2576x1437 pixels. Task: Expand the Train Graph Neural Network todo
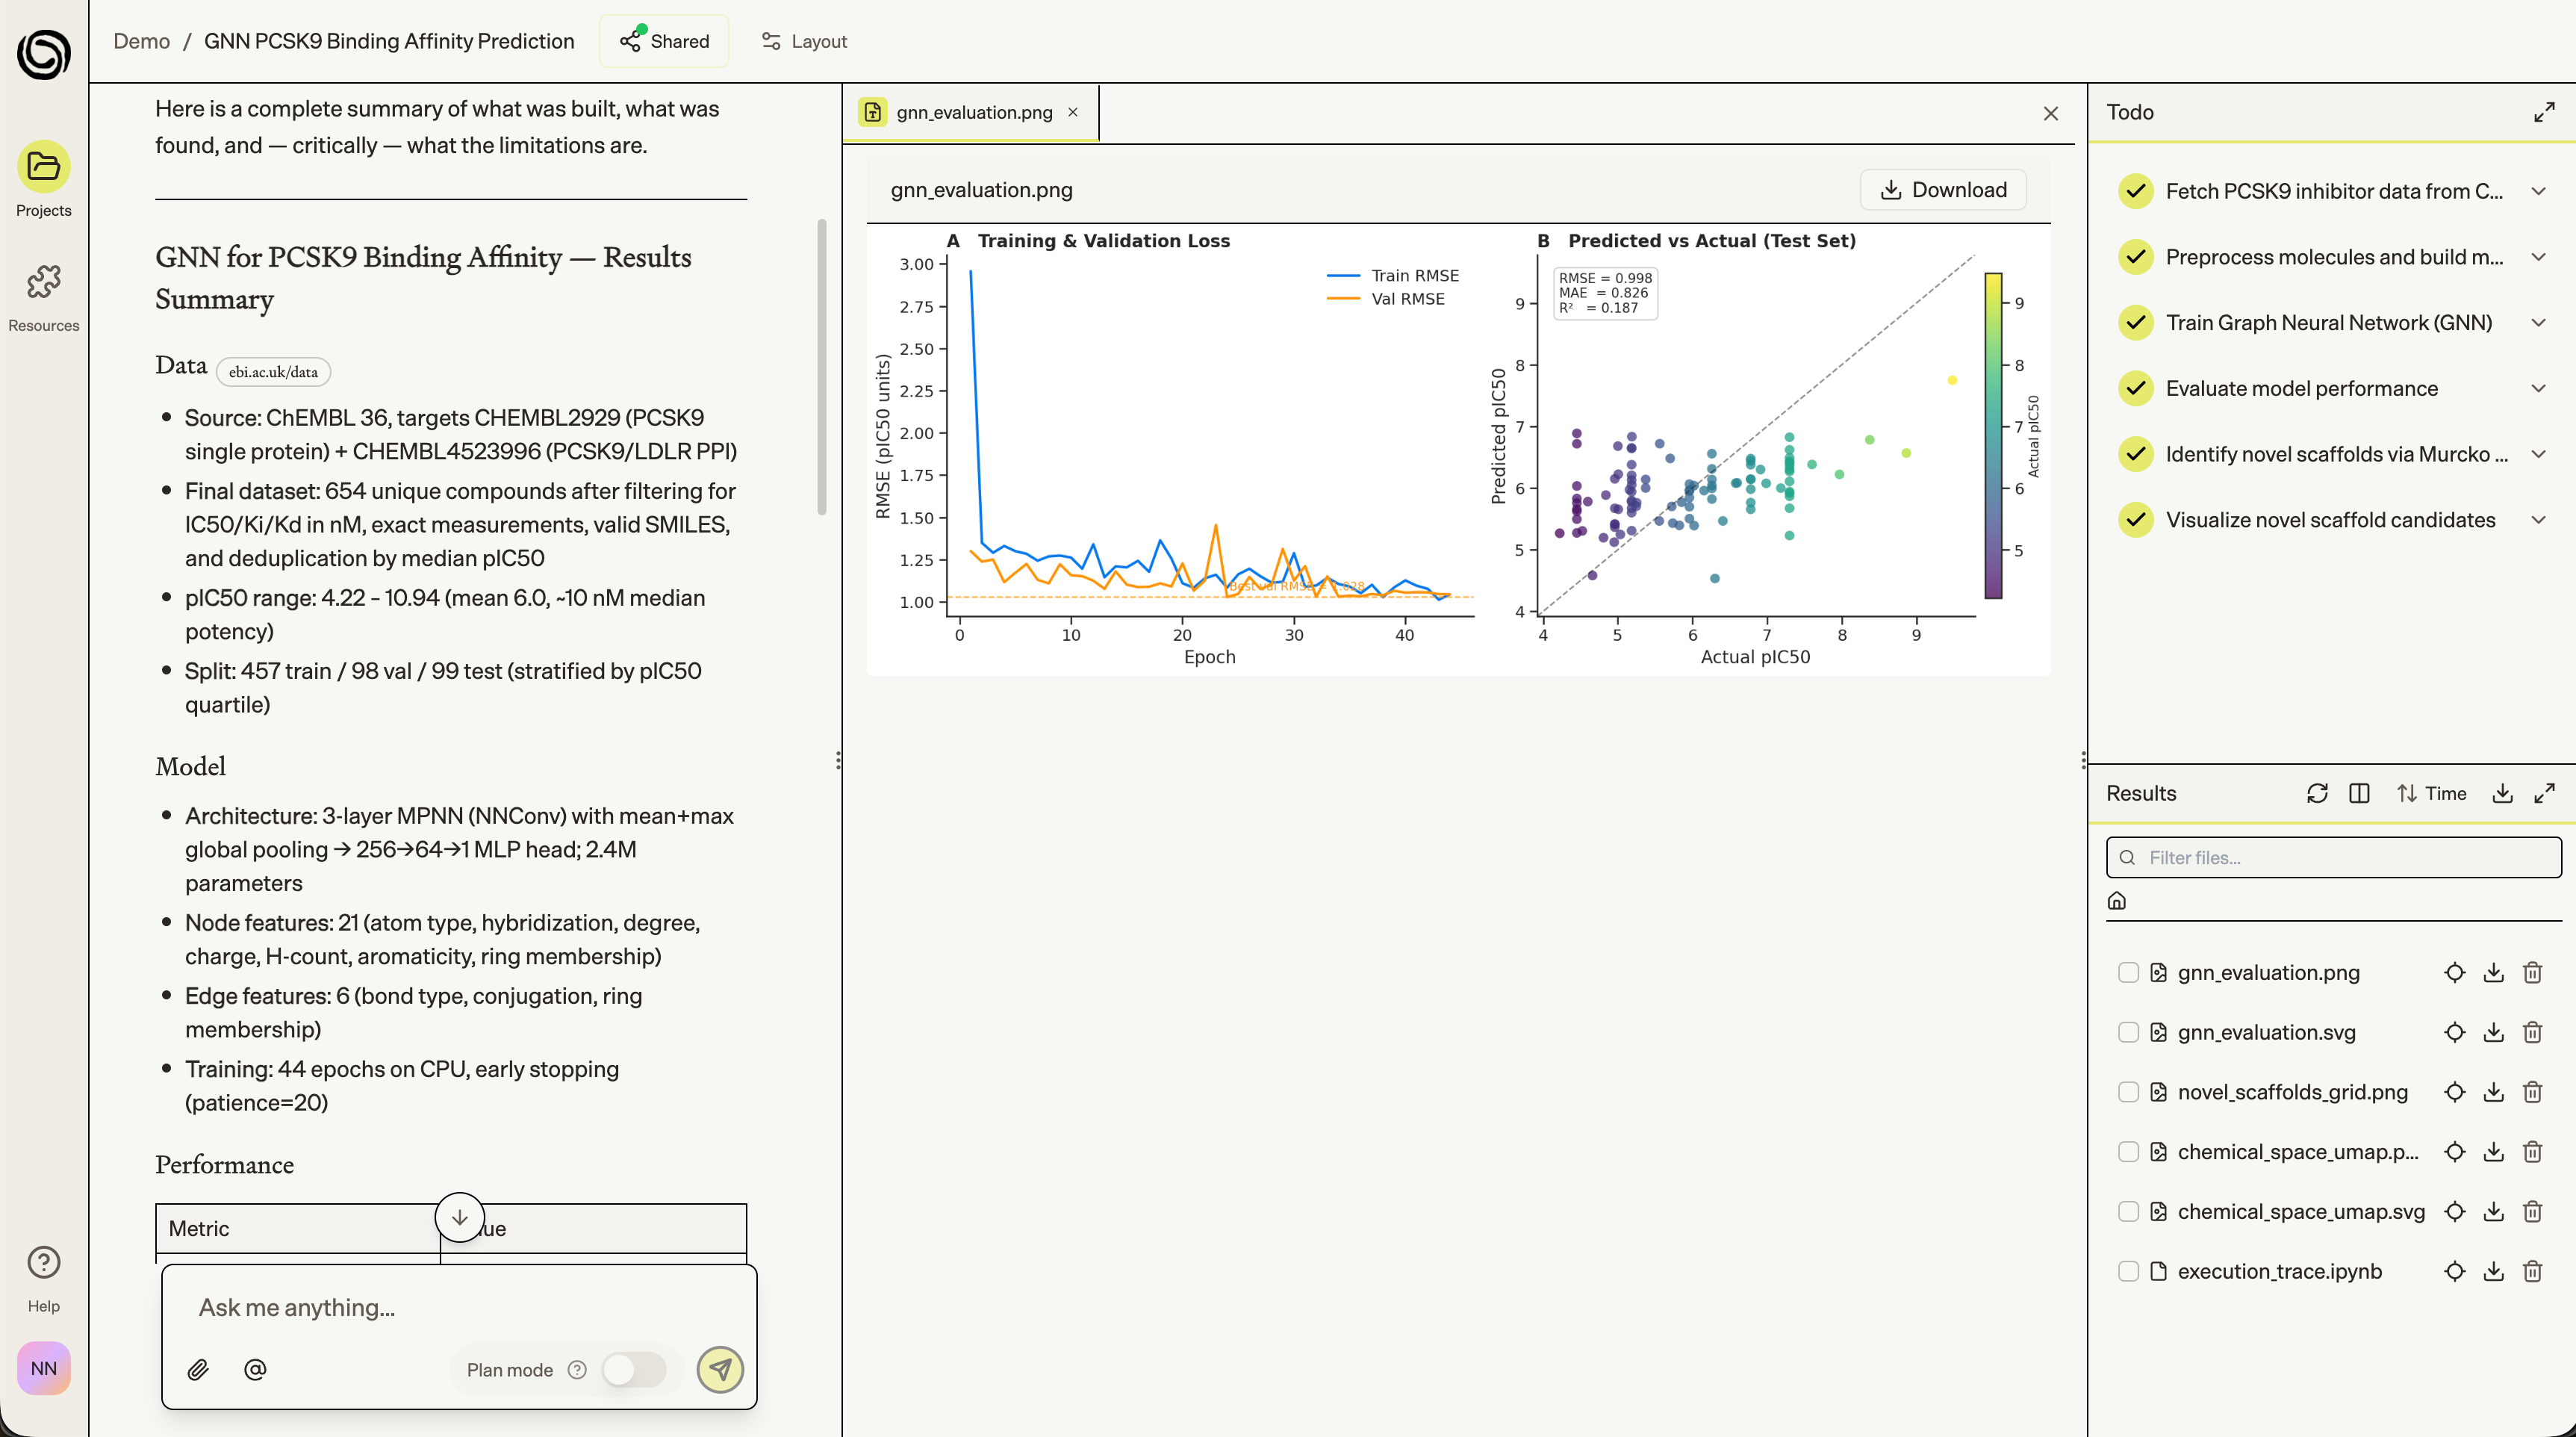tap(2538, 322)
